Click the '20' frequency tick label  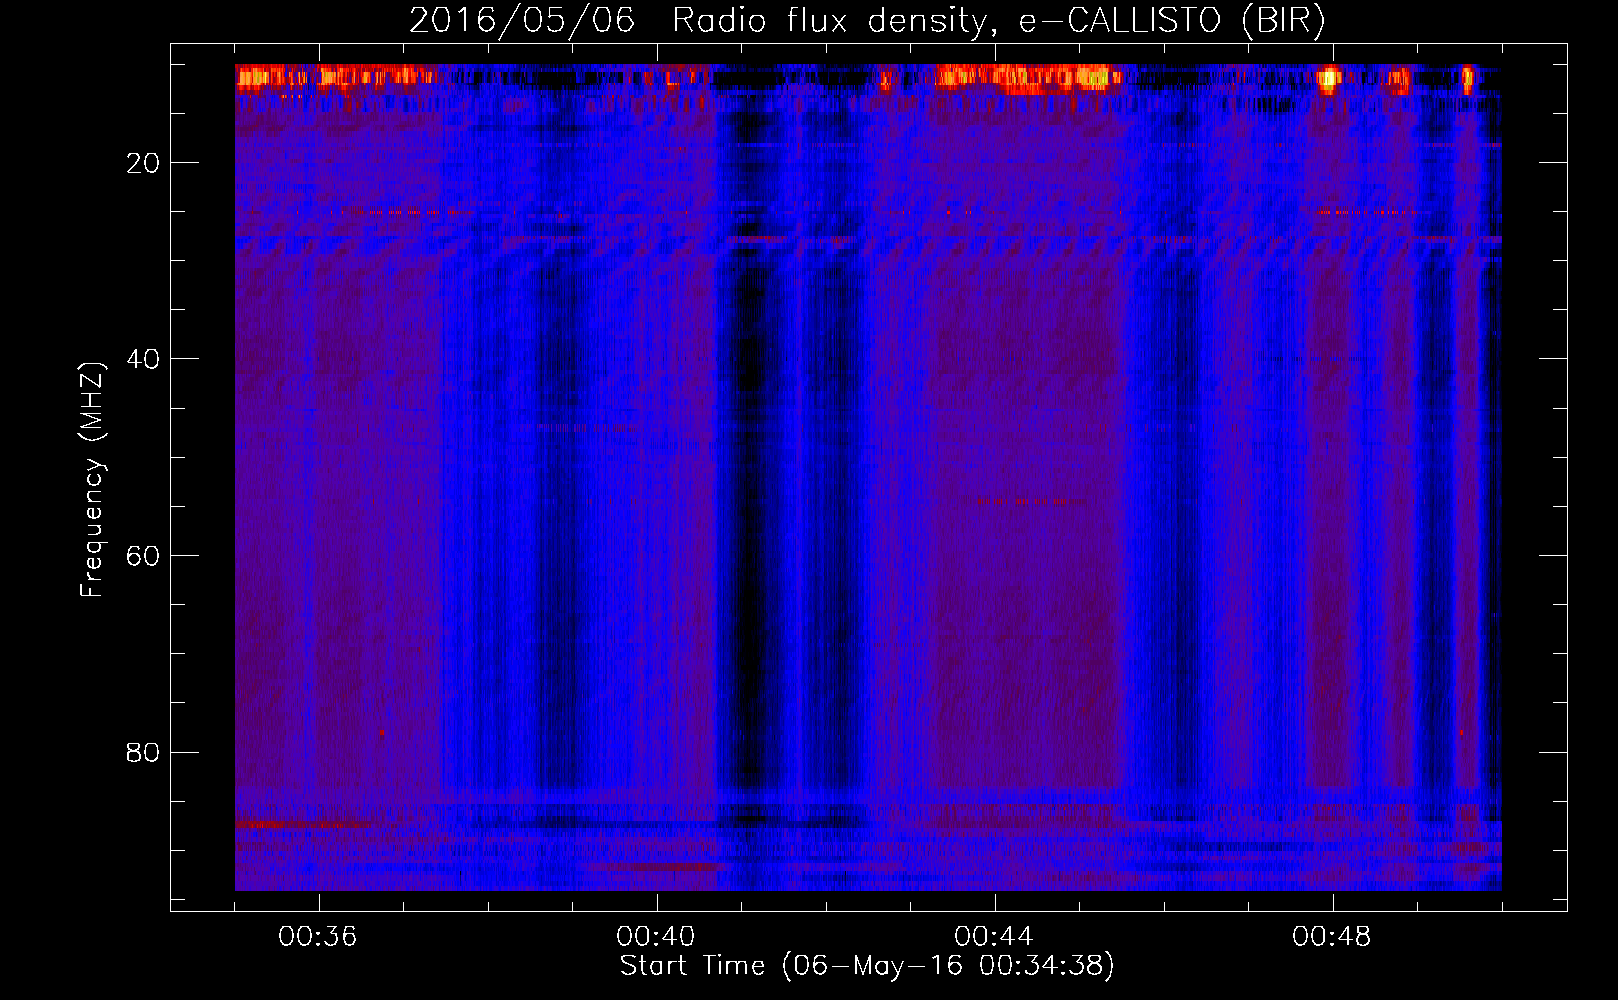[143, 163]
